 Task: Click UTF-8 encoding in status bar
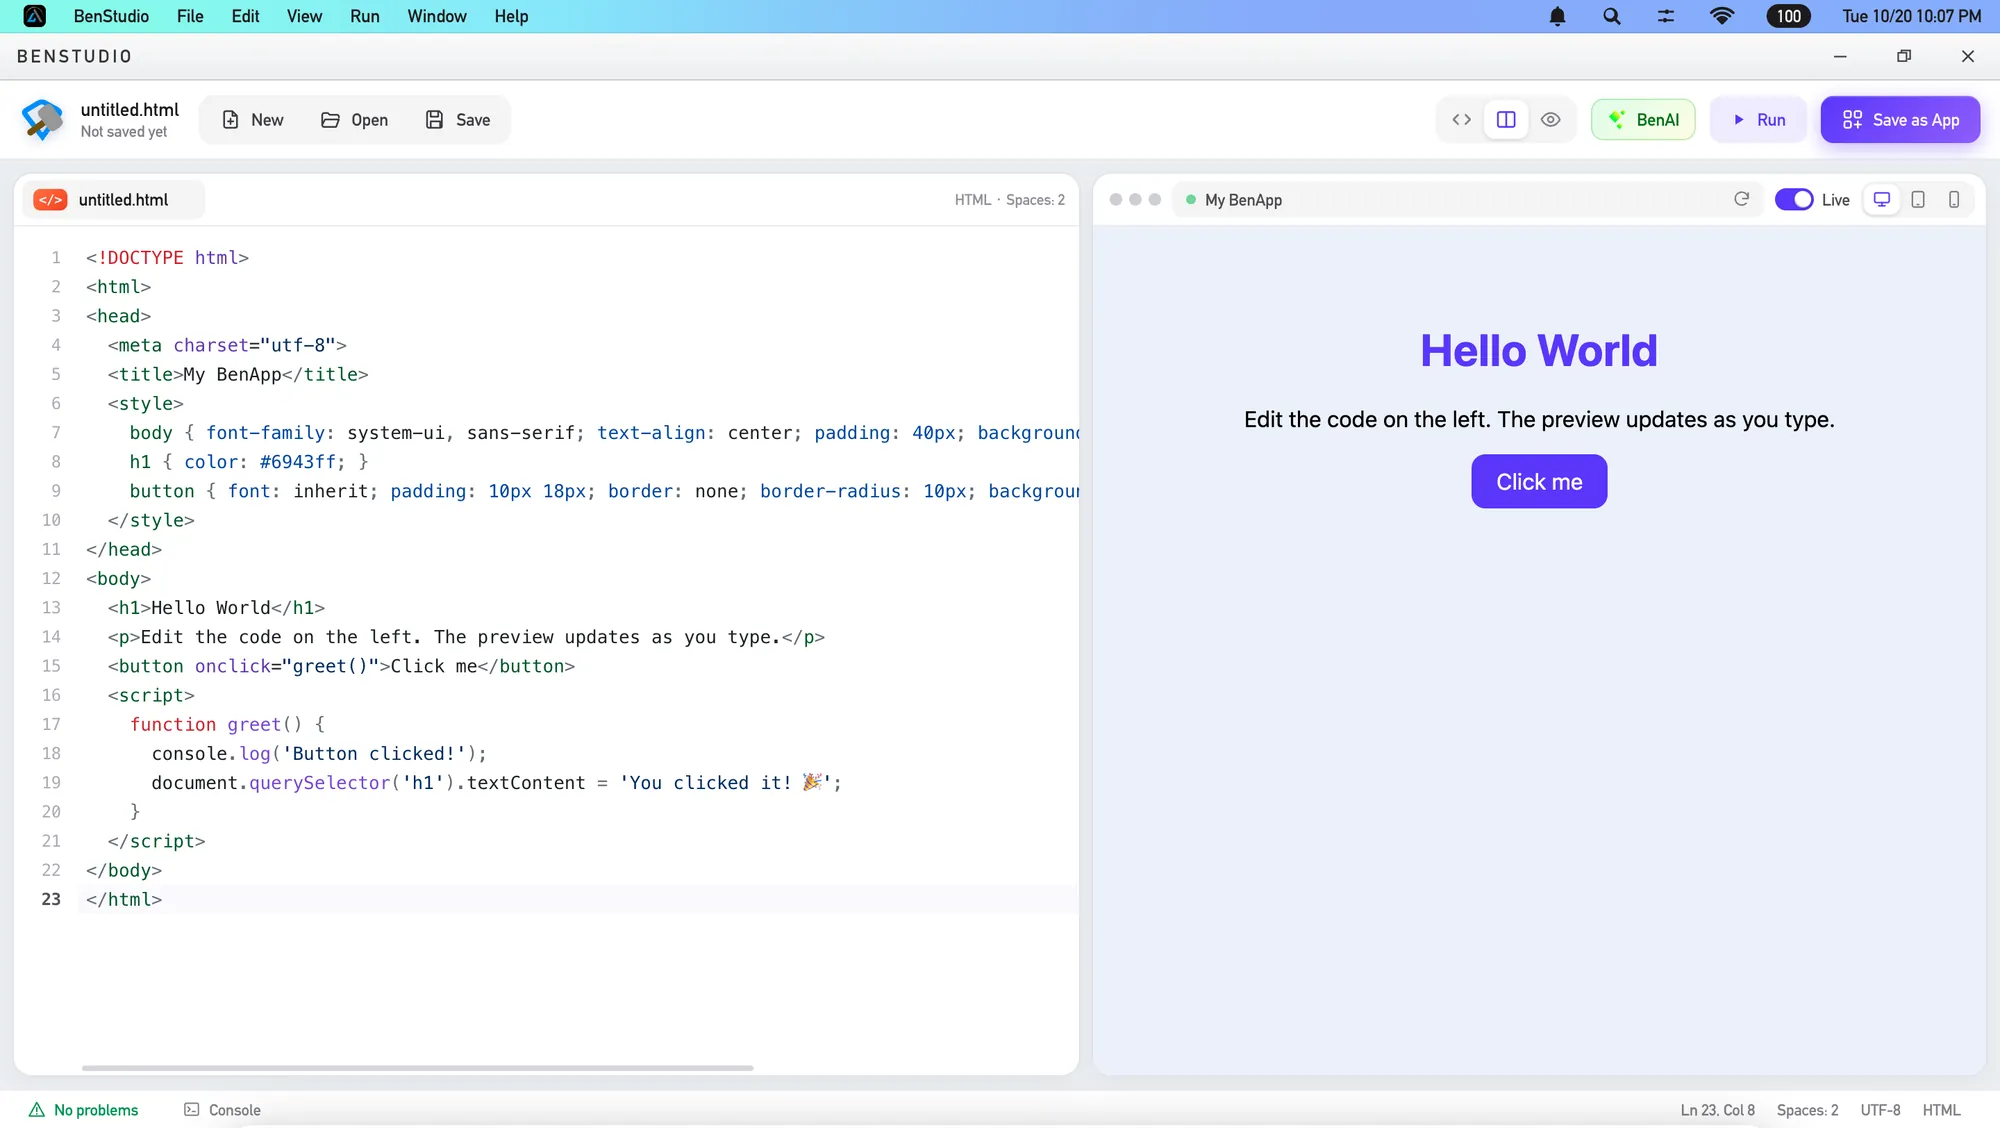(x=1880, y=1110)
